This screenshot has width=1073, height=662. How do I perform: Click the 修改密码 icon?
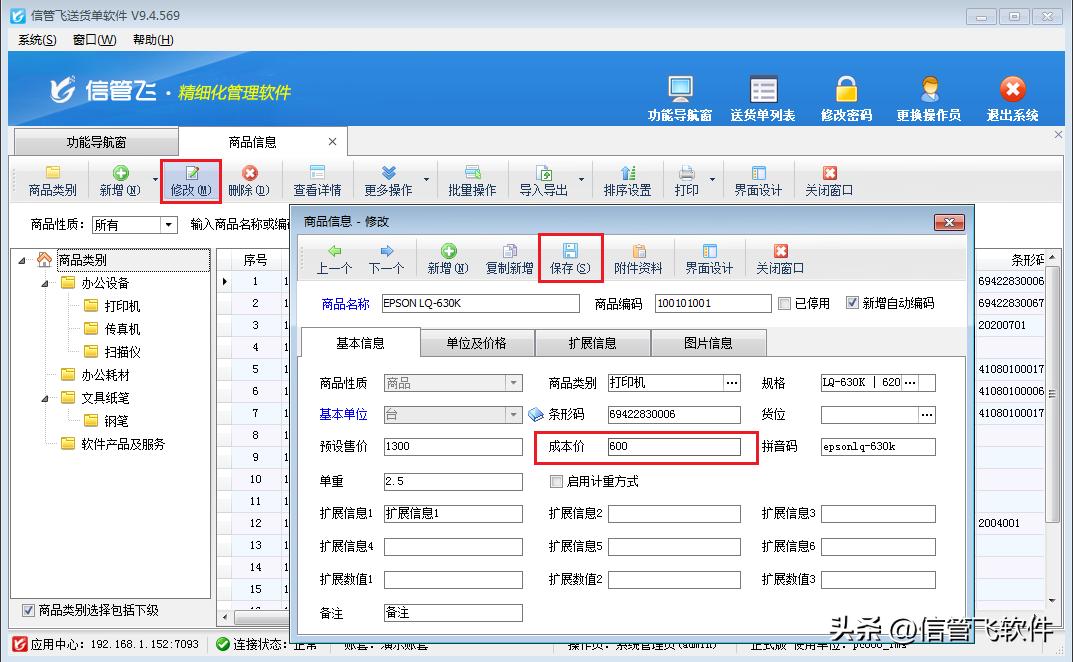tap(845, 97)
